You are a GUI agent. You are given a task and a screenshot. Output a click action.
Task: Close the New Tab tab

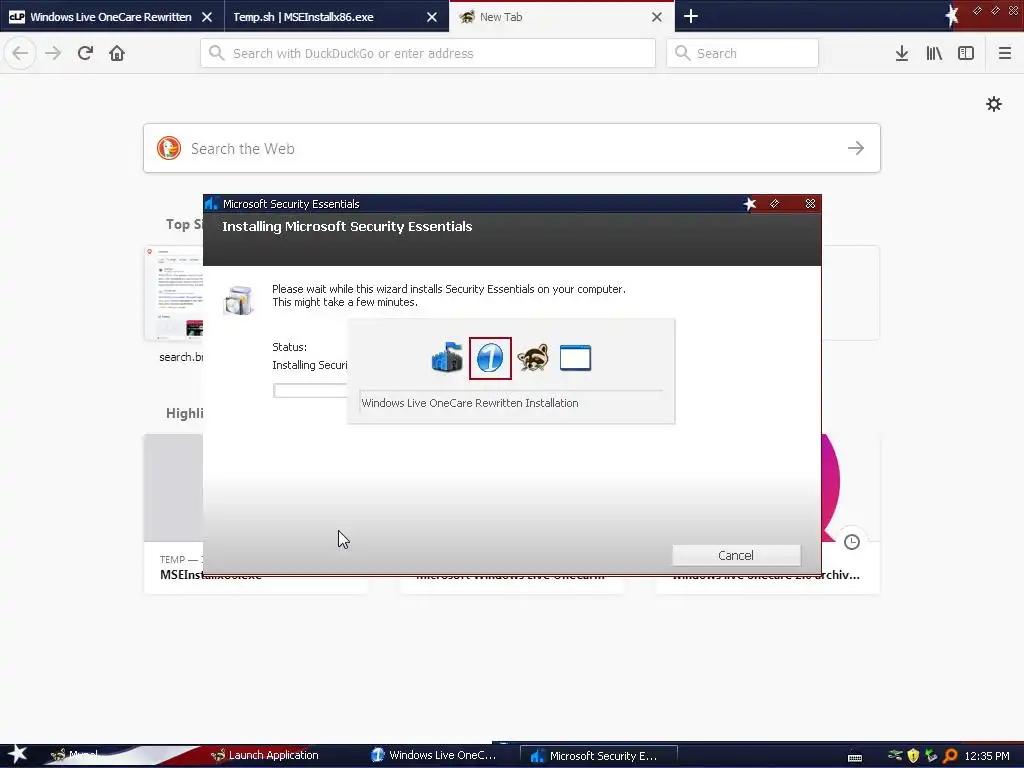tap(657, 17)
